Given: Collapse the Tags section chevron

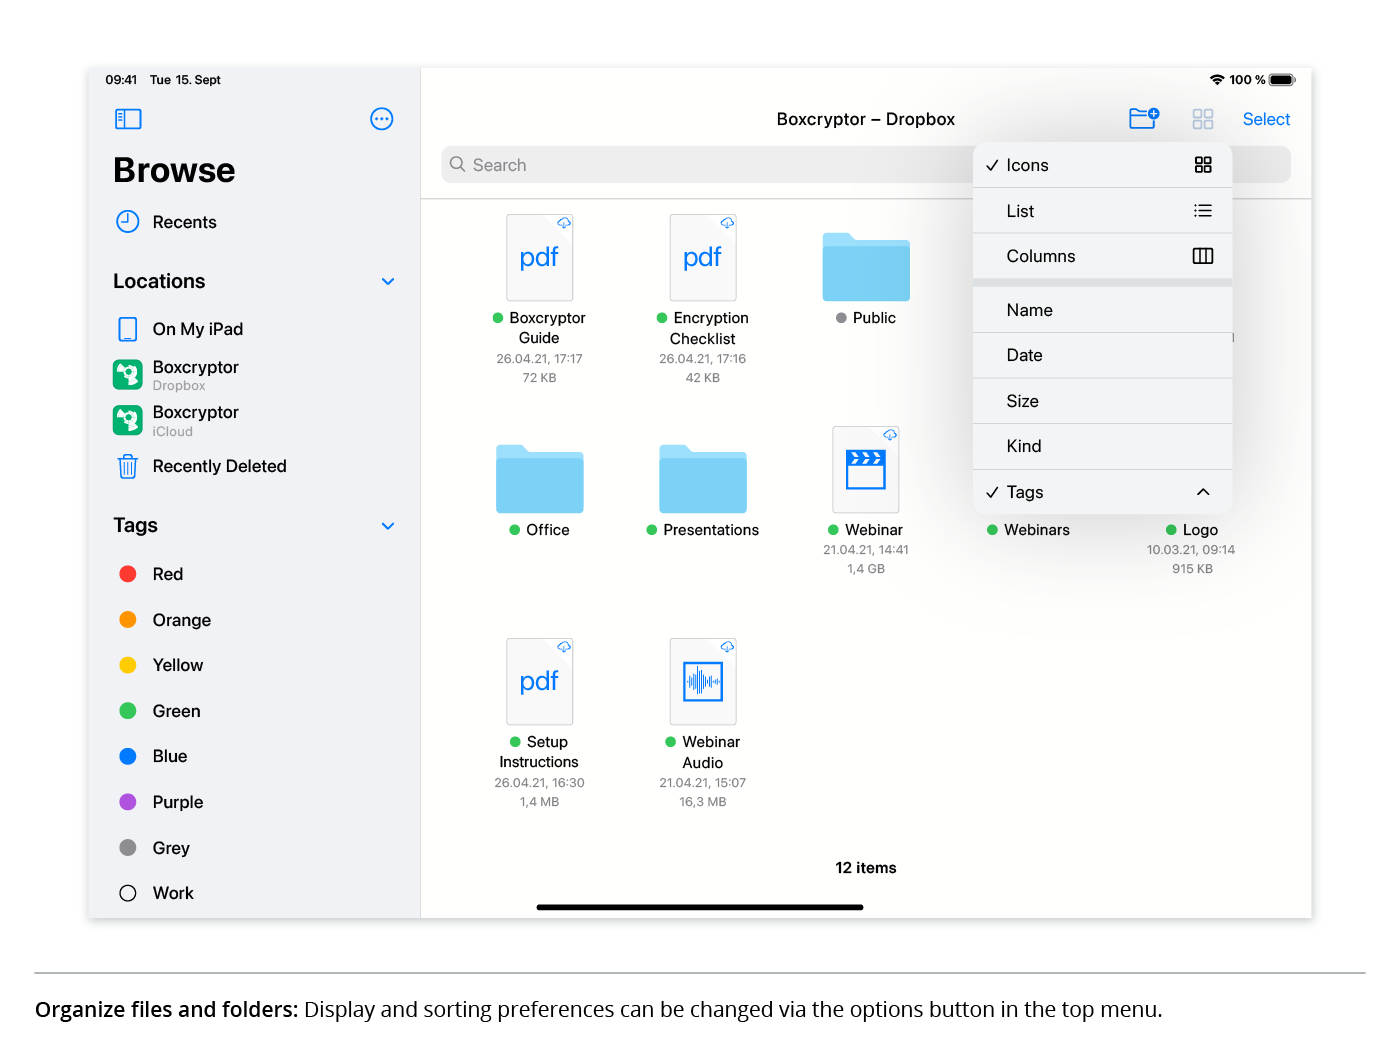Looking at the screenshot, I should click(x=388, y=526).
